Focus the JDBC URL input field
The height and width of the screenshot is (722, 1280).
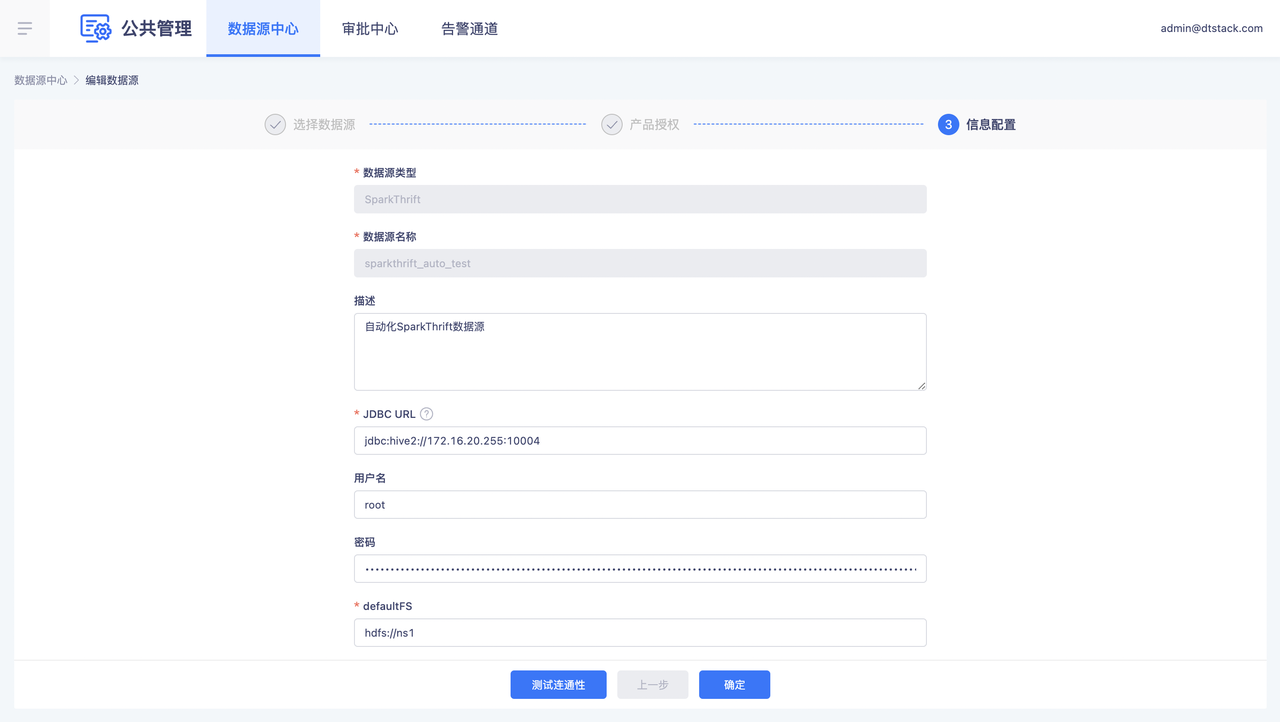point(640,441)
